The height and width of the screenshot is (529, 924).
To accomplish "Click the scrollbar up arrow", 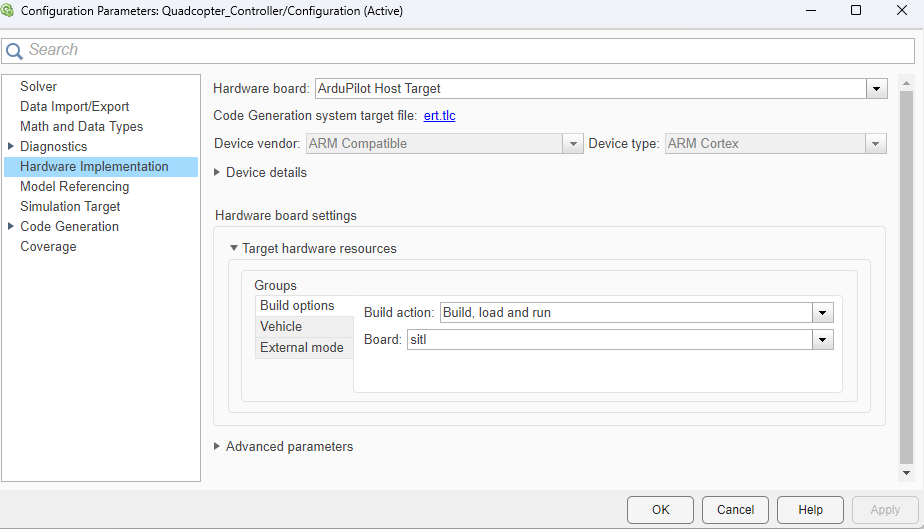I will click(x=906, y=84).
